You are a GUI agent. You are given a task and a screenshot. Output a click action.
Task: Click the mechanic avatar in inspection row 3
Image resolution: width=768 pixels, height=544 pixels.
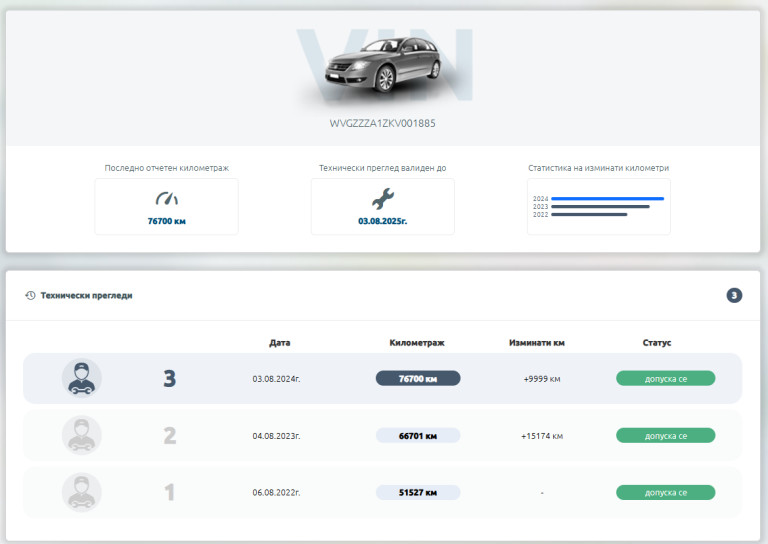[x=81, y=378]
